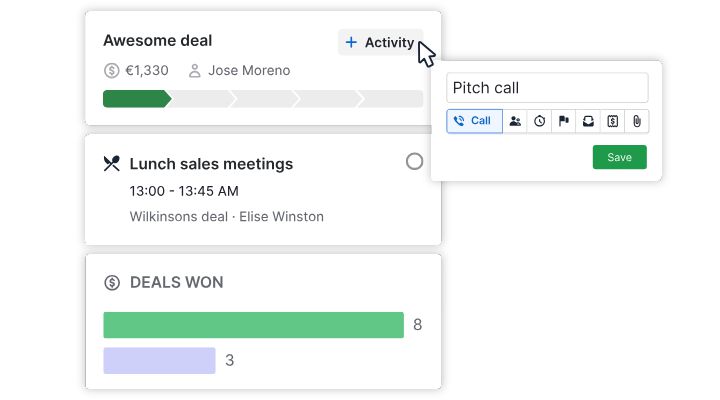Click the Jose Moreno person icon
This screenshot has height=400, width=720.
coord(195,71)
